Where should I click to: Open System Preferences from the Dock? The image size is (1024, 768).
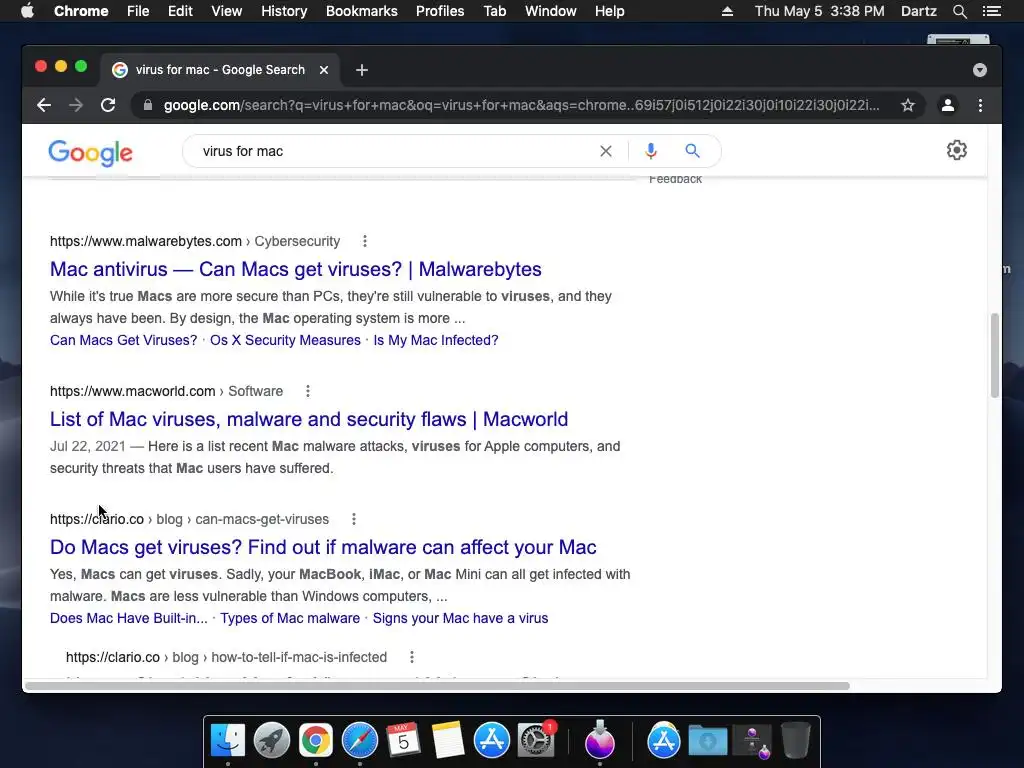[x=536, y=741]
